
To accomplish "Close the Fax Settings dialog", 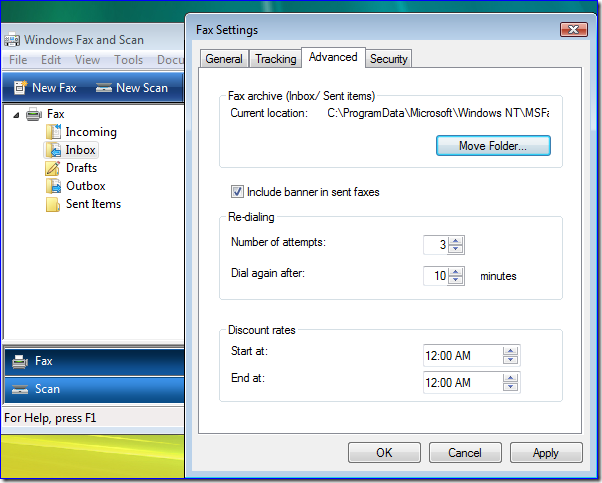I will click(574, 30).
